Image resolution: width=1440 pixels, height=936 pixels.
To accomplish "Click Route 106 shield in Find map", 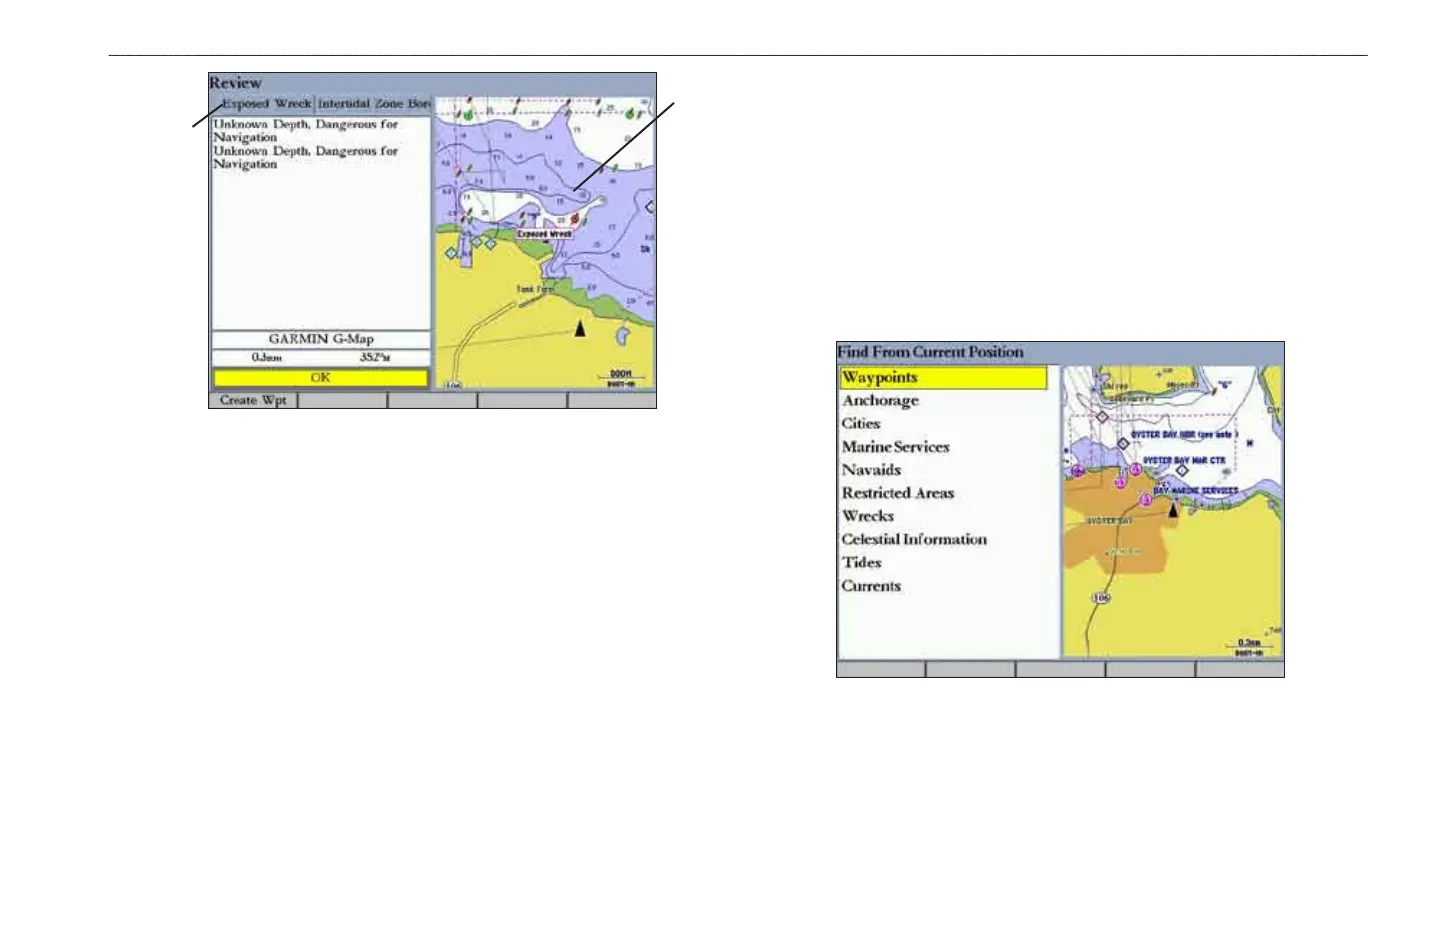I will (1101, 598).
